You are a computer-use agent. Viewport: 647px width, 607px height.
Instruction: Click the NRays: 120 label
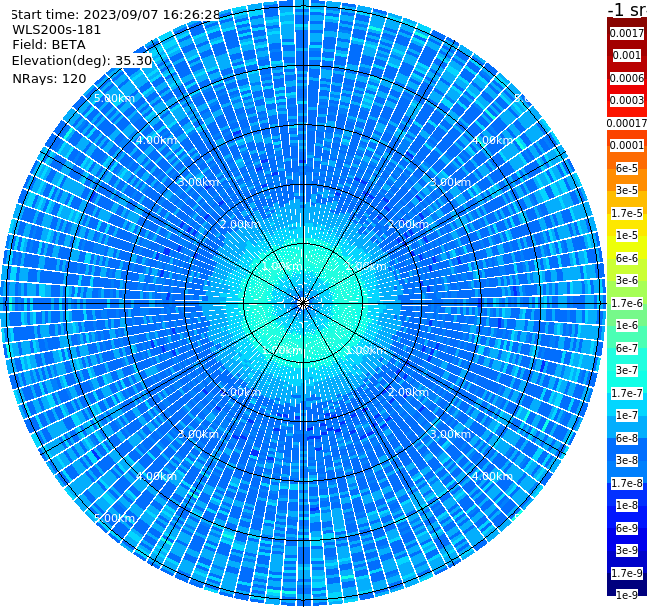[x=49, y=78]
